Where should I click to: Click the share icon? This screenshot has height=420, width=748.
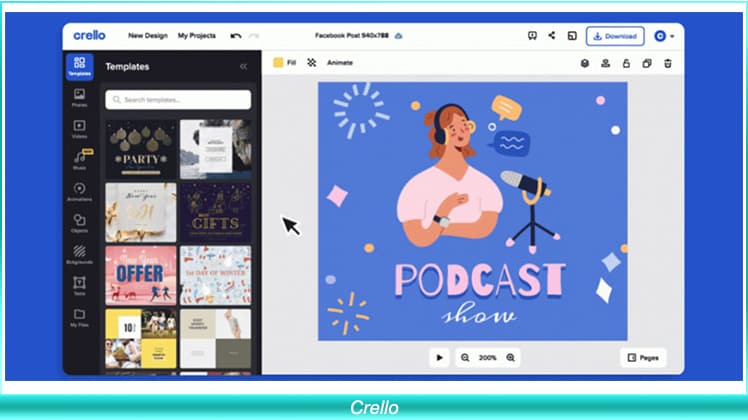[x=552, y=35]
